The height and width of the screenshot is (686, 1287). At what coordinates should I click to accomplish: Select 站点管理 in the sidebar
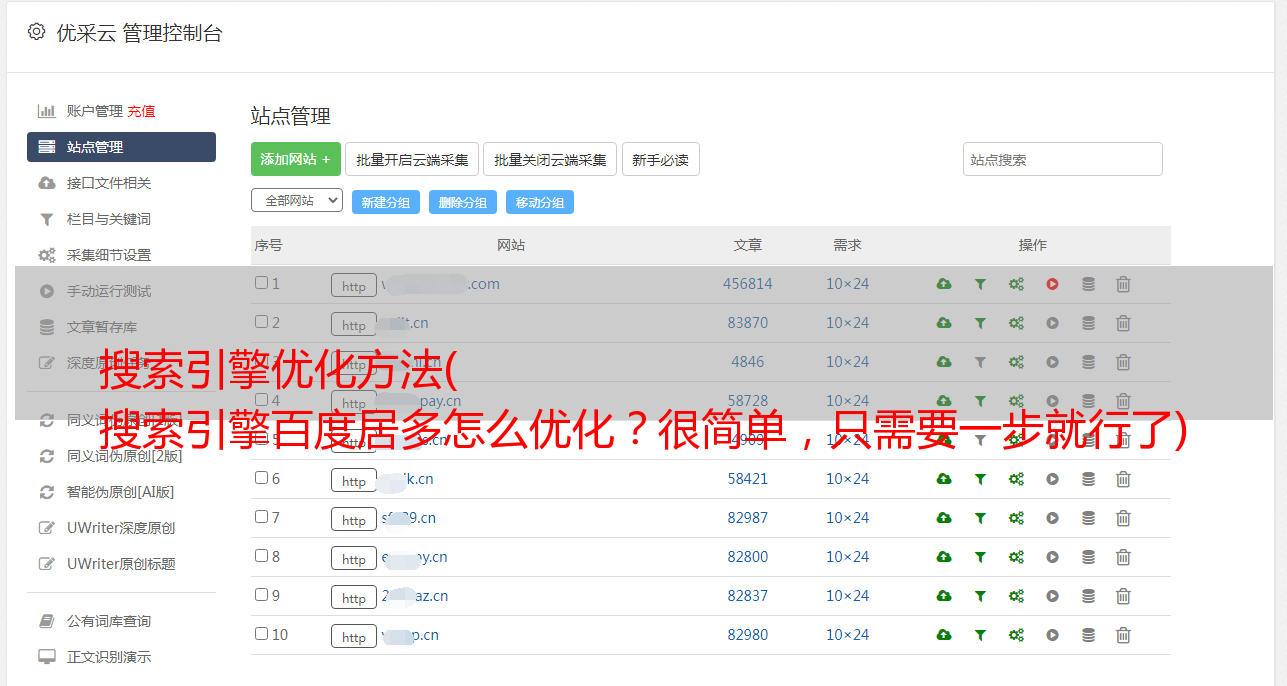[x=121, y=147]
